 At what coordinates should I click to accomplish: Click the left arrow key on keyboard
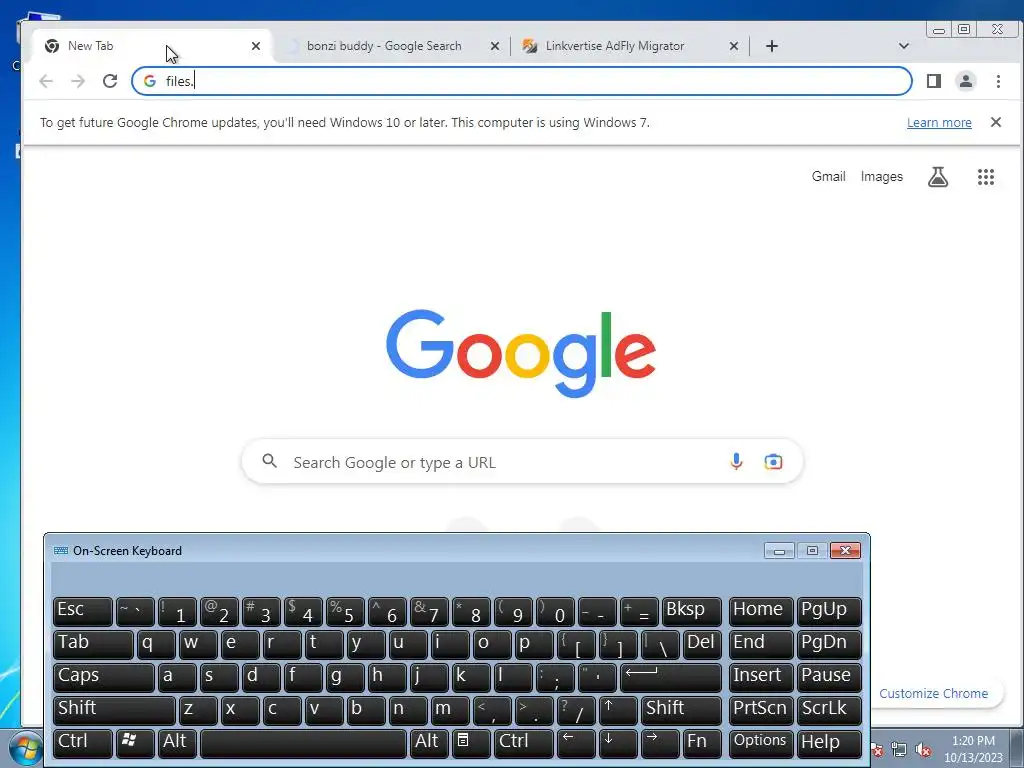pyautogui.click(x=575, y=743)
